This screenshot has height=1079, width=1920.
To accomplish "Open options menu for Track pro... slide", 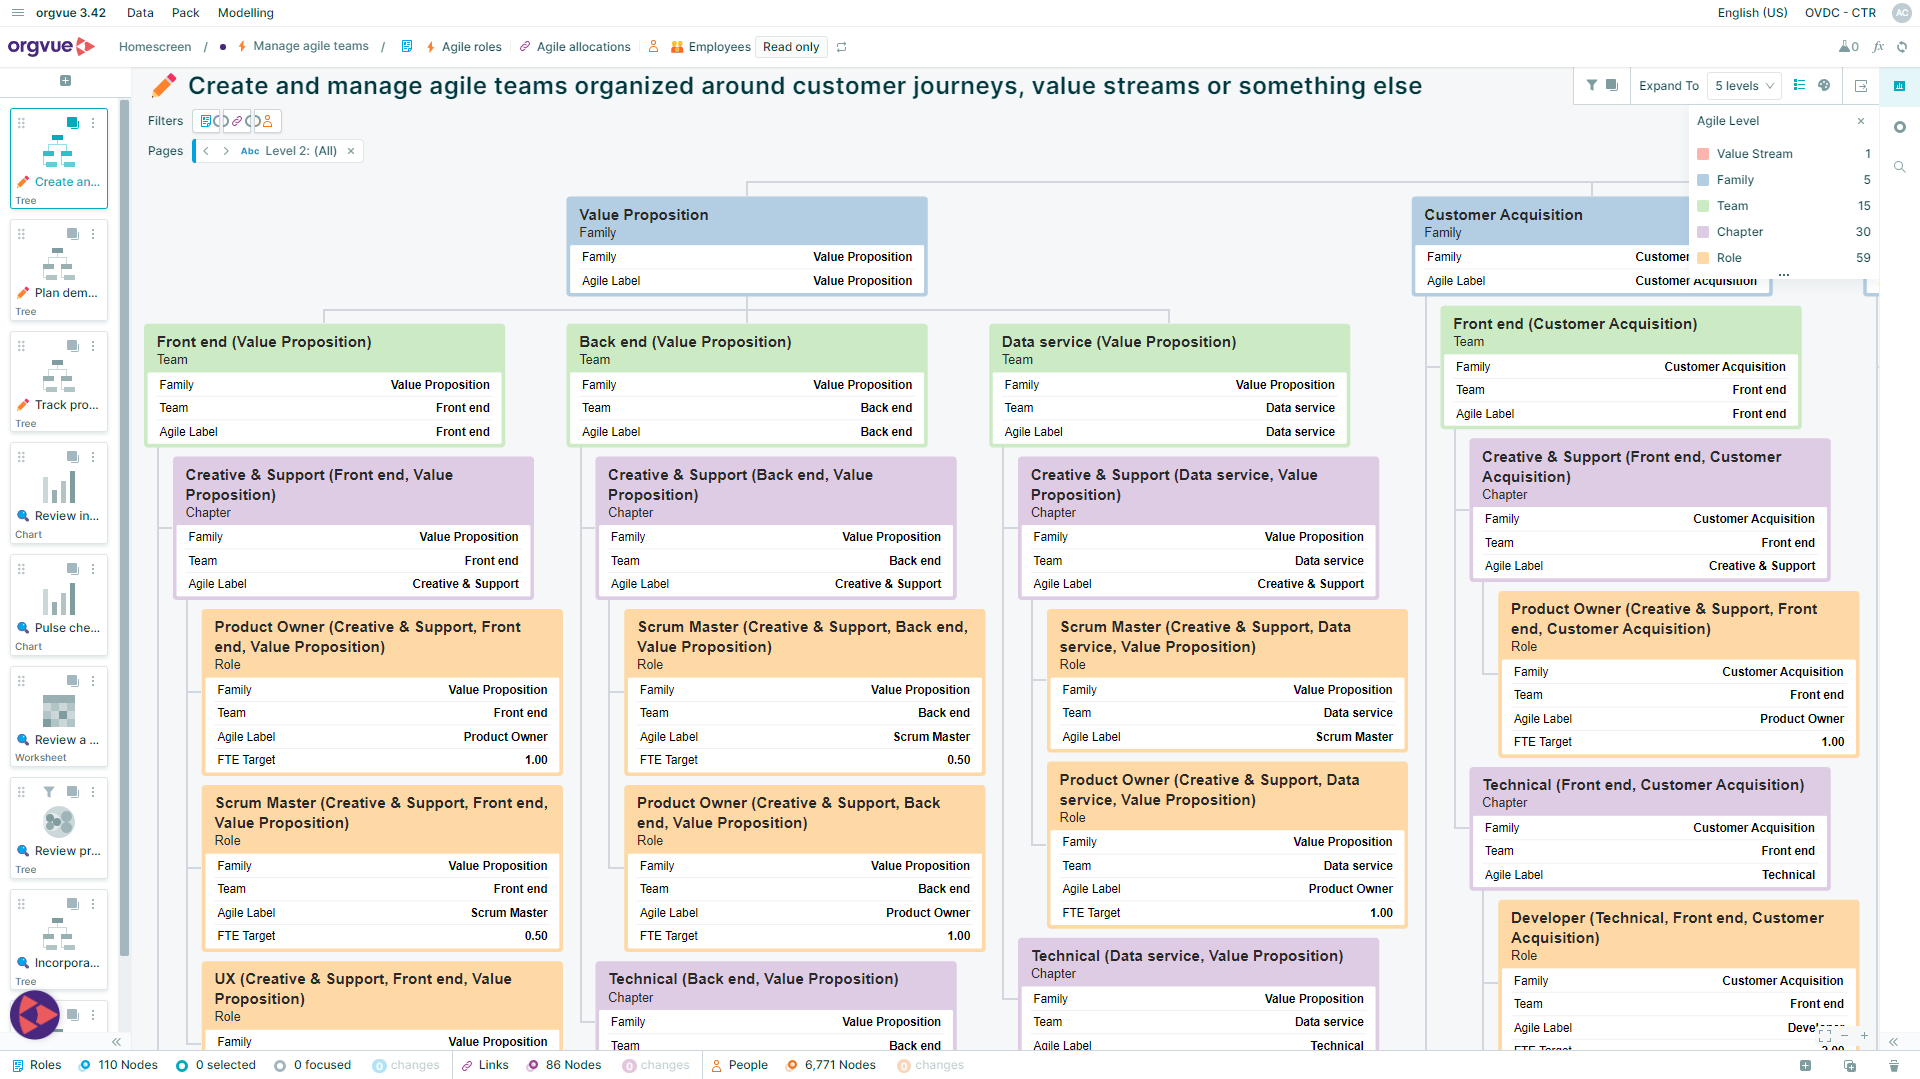I will (93, 346).
